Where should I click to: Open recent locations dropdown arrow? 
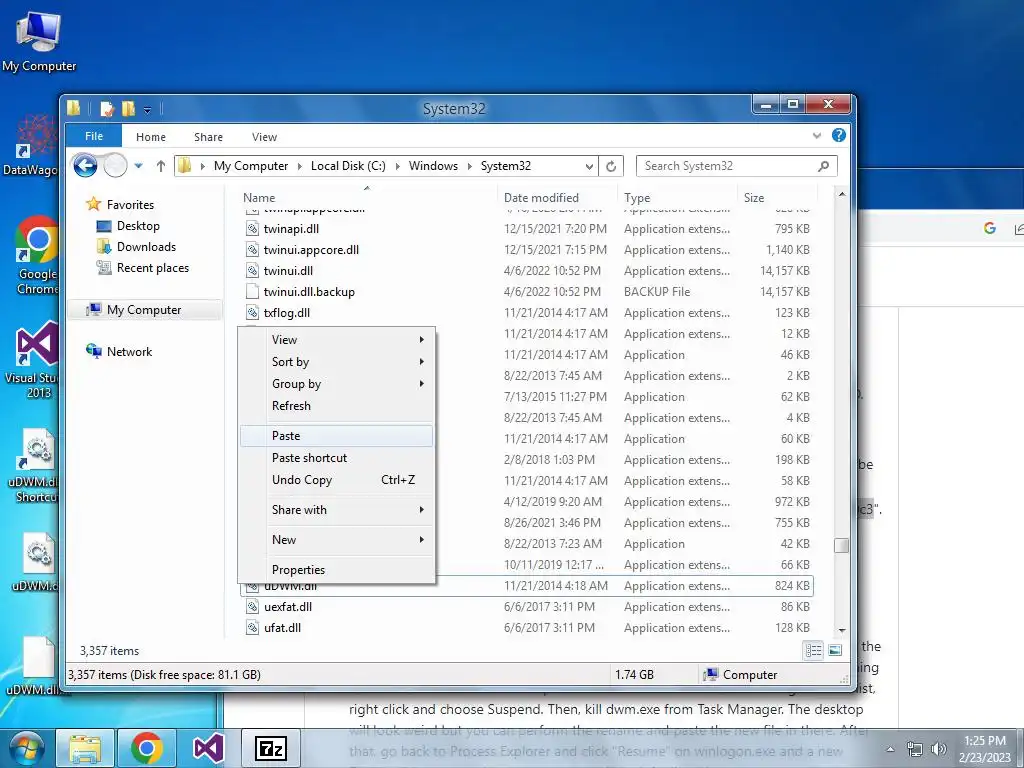138,166
